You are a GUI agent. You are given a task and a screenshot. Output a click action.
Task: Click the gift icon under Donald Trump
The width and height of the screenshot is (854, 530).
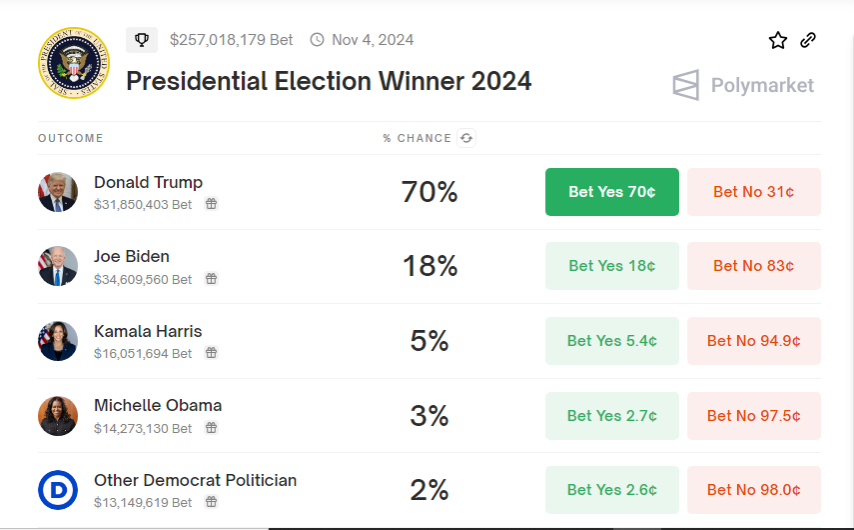(x=211, y=204)
